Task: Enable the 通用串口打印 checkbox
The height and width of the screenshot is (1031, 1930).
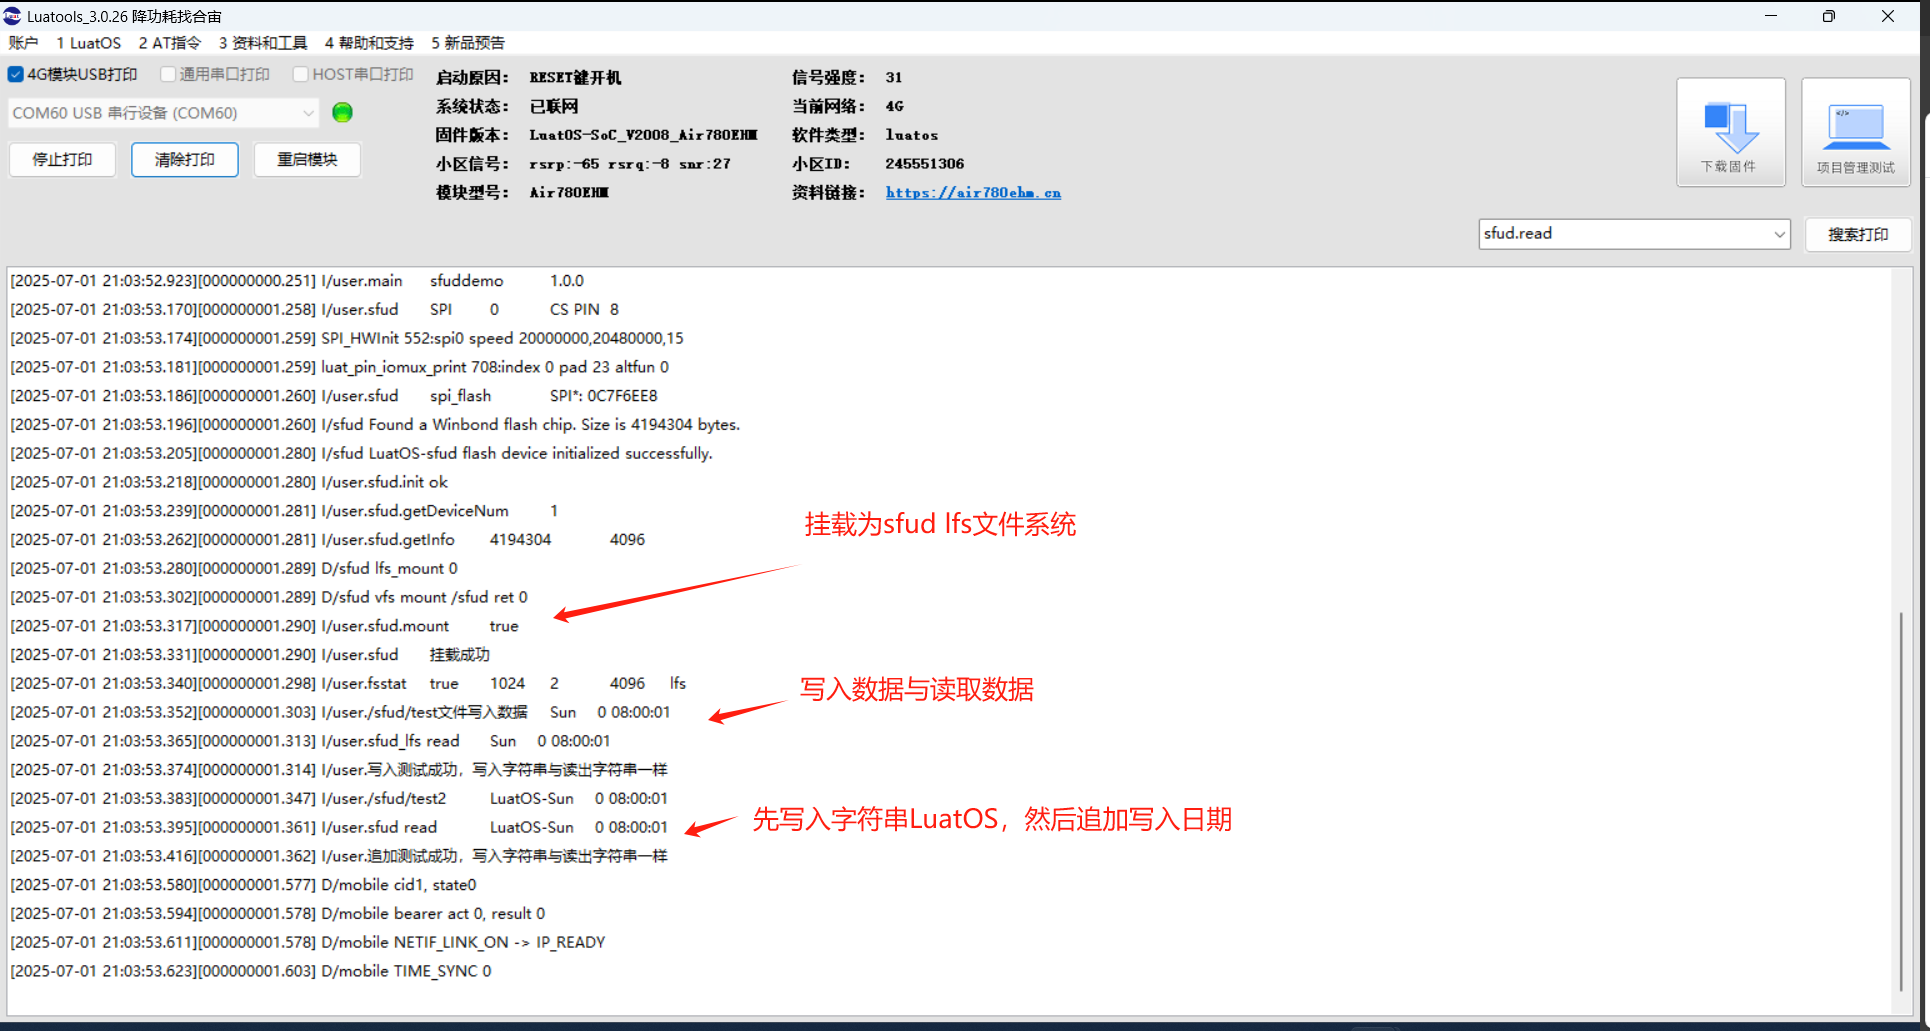Action: 168,74
